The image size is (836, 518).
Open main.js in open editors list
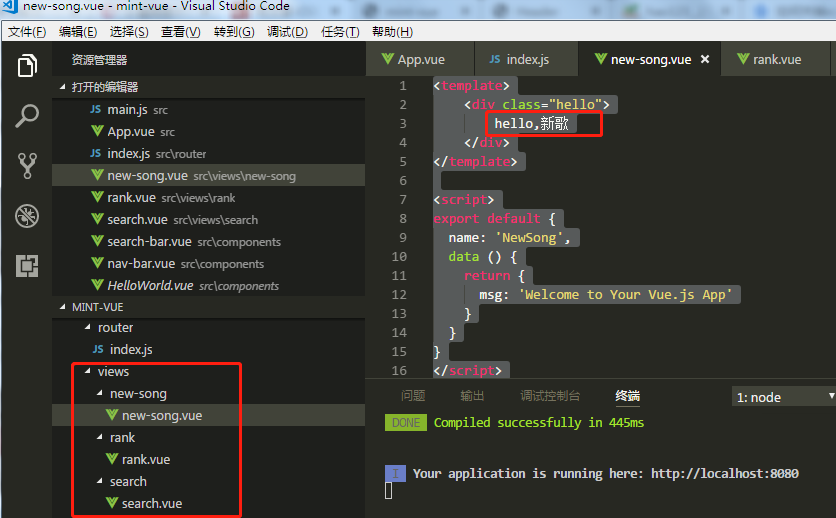click(208, 109)
